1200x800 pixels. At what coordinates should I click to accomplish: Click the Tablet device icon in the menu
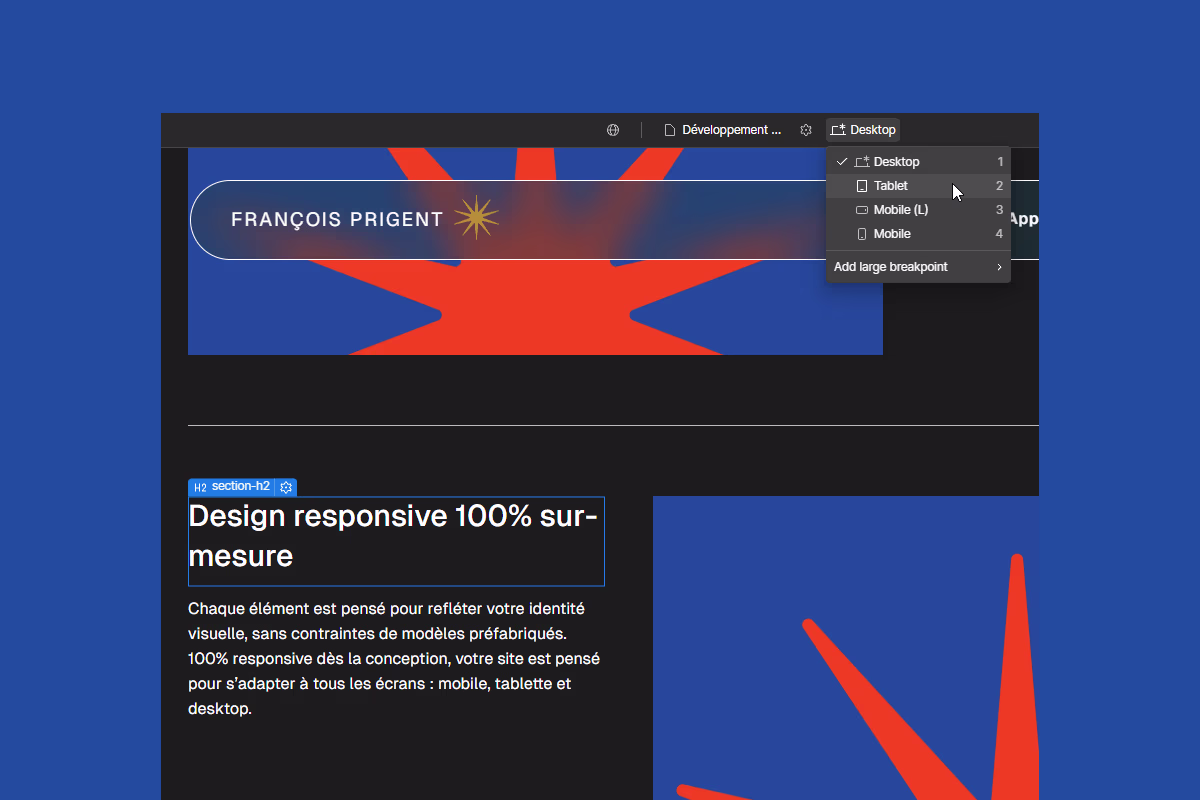[862, 186]
